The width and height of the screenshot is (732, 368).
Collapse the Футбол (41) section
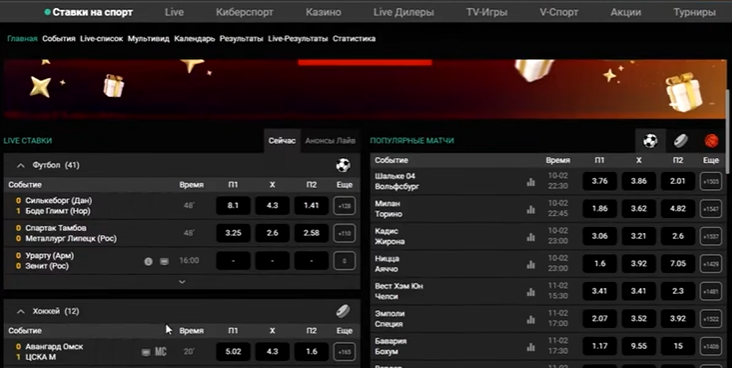coord(21,165)
